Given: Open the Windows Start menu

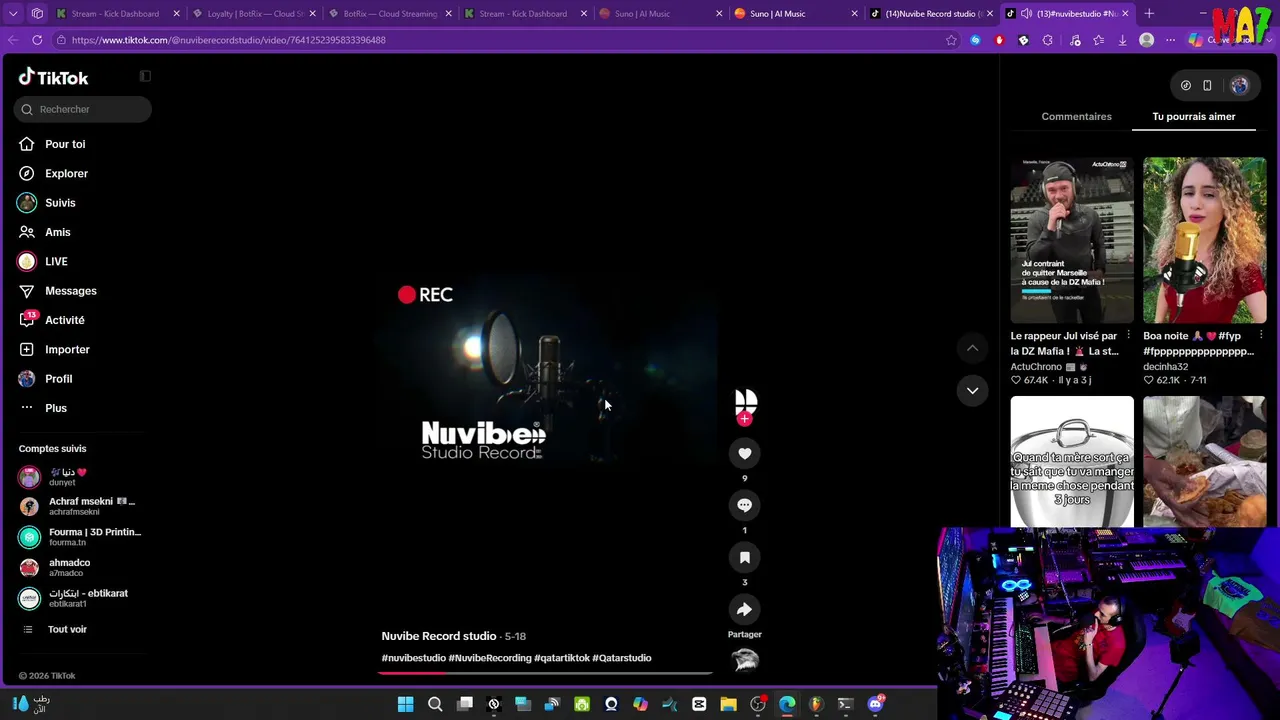Looking at the screenshot, I should [x=405, y=705].
